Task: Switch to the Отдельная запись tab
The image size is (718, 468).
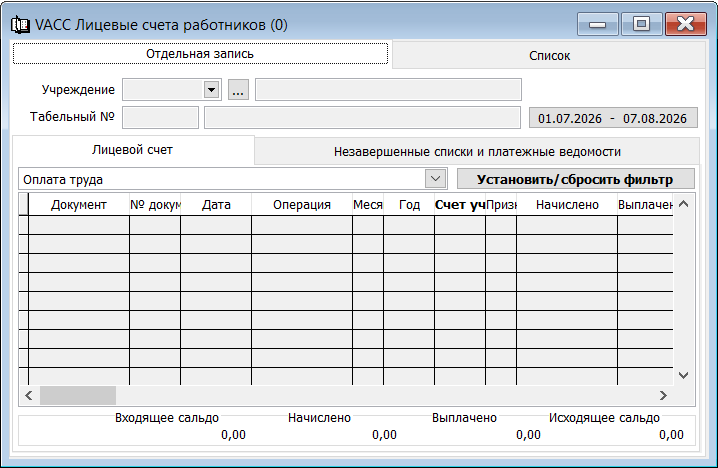Action: point(200,54)
